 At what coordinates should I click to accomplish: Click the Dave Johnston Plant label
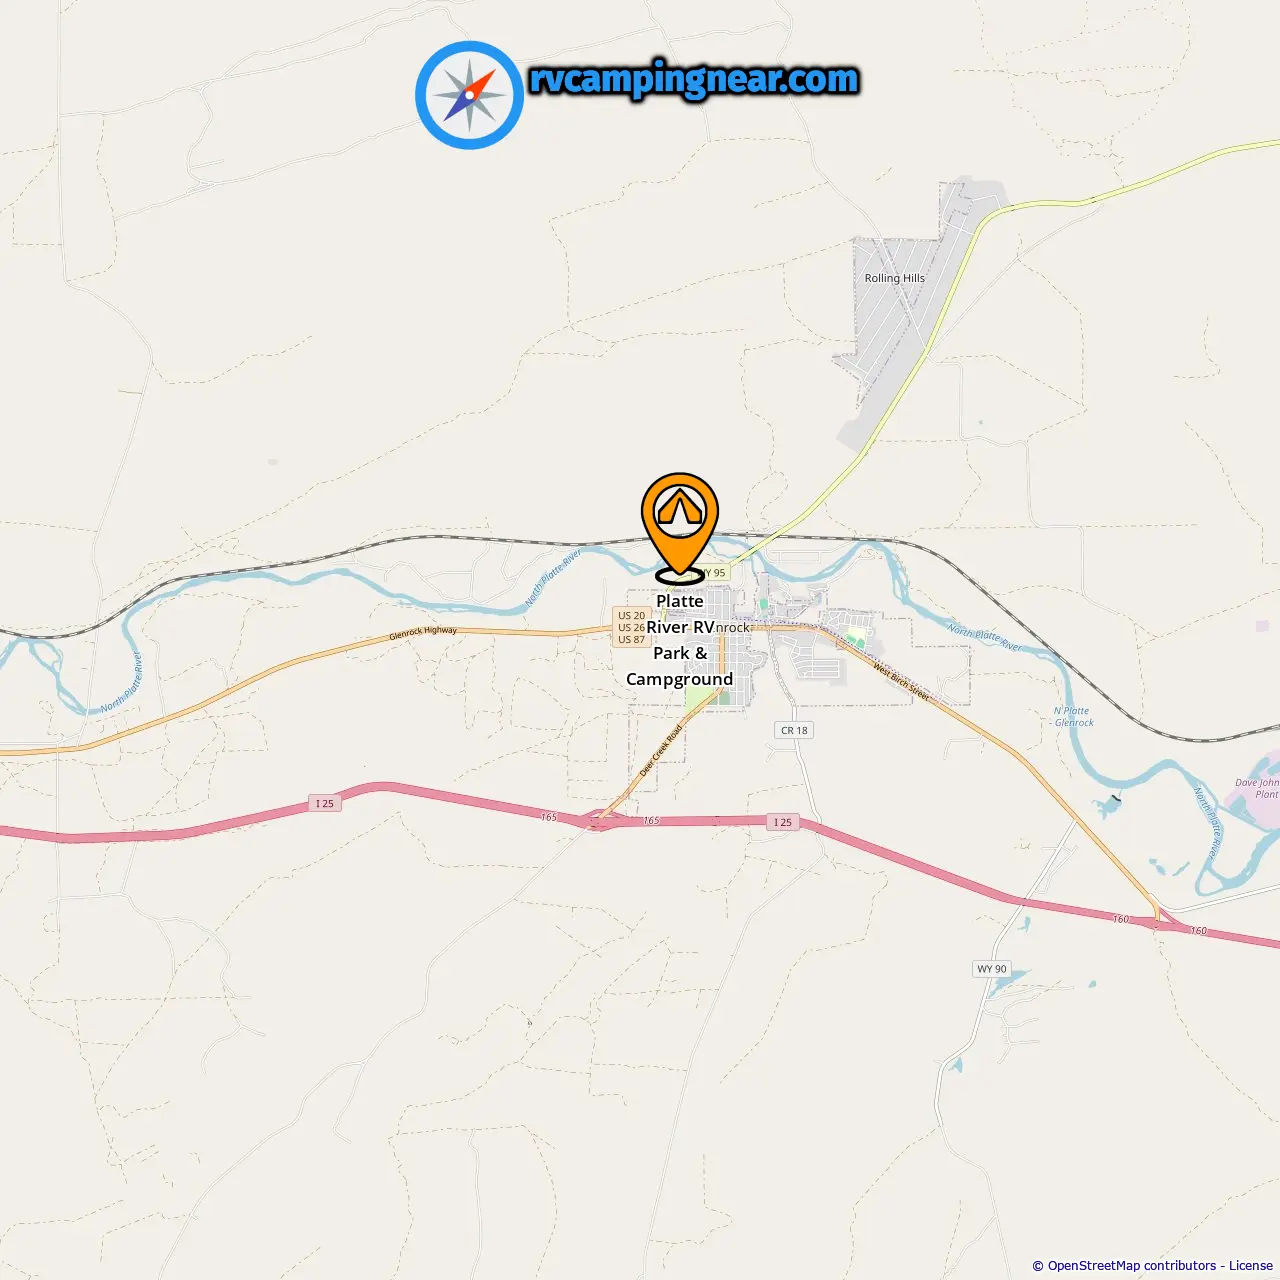[1257, 789]
